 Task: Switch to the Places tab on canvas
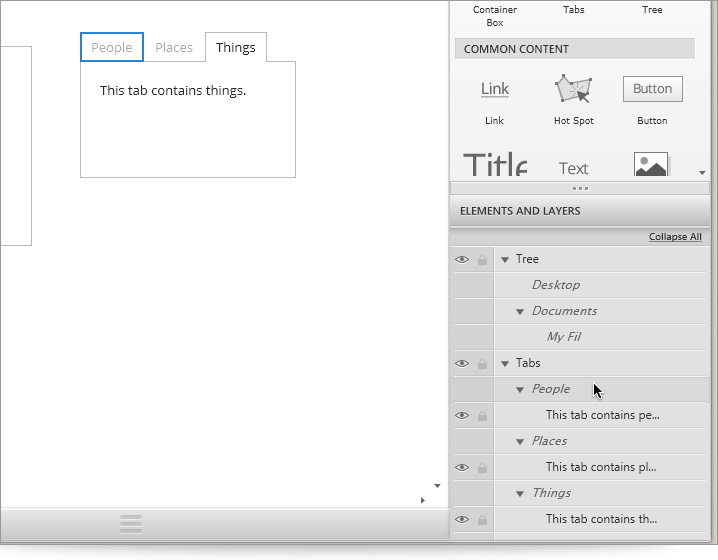point(174,47)
